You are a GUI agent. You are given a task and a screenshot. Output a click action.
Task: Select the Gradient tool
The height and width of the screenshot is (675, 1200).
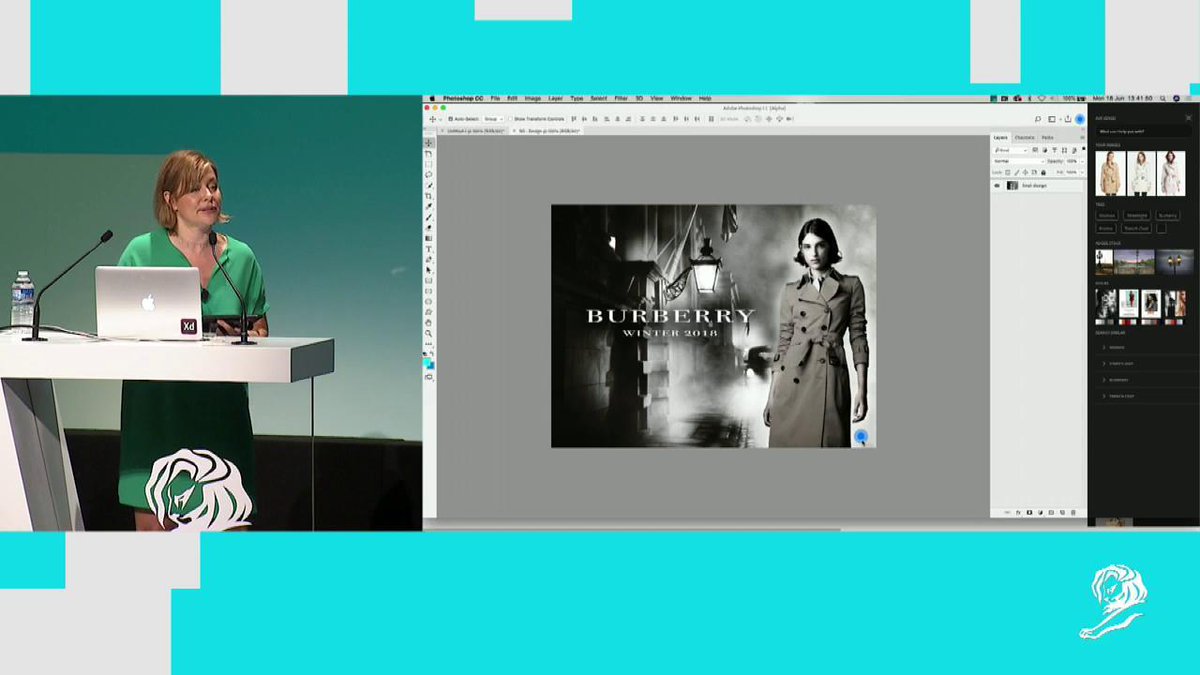(429, 238)
